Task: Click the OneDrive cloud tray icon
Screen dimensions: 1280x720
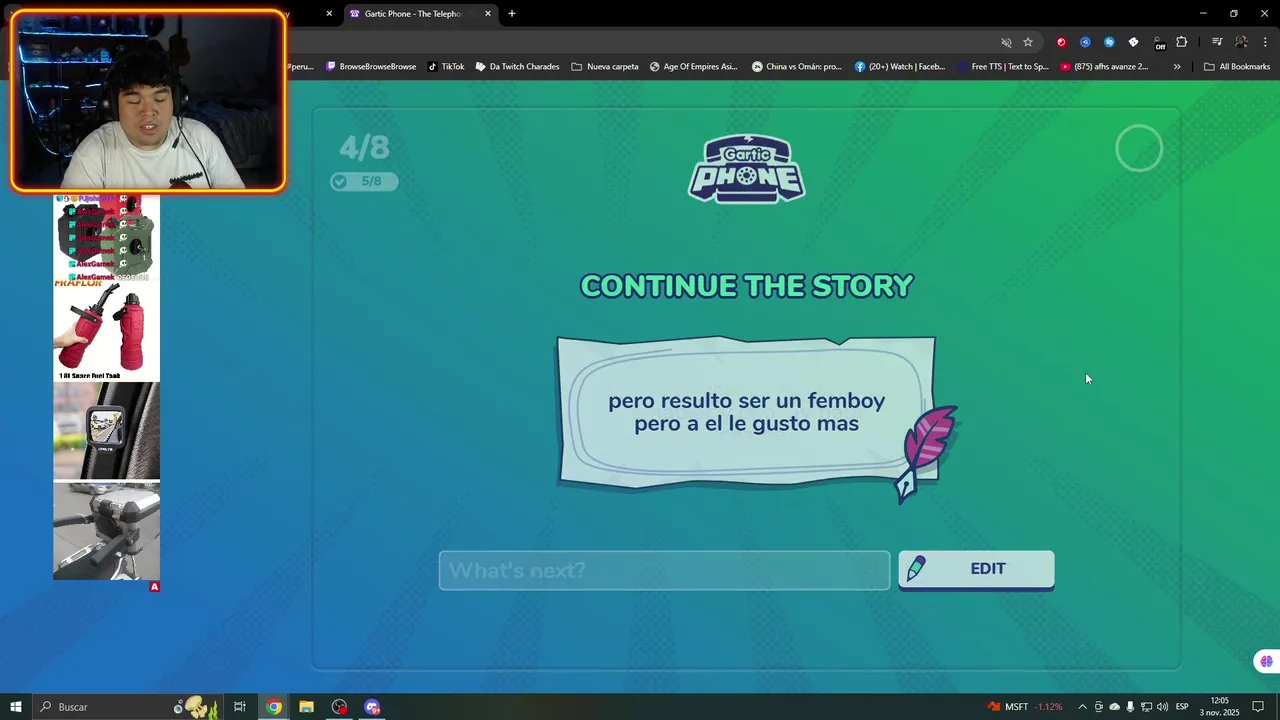Action: (x=1114, y=707)
